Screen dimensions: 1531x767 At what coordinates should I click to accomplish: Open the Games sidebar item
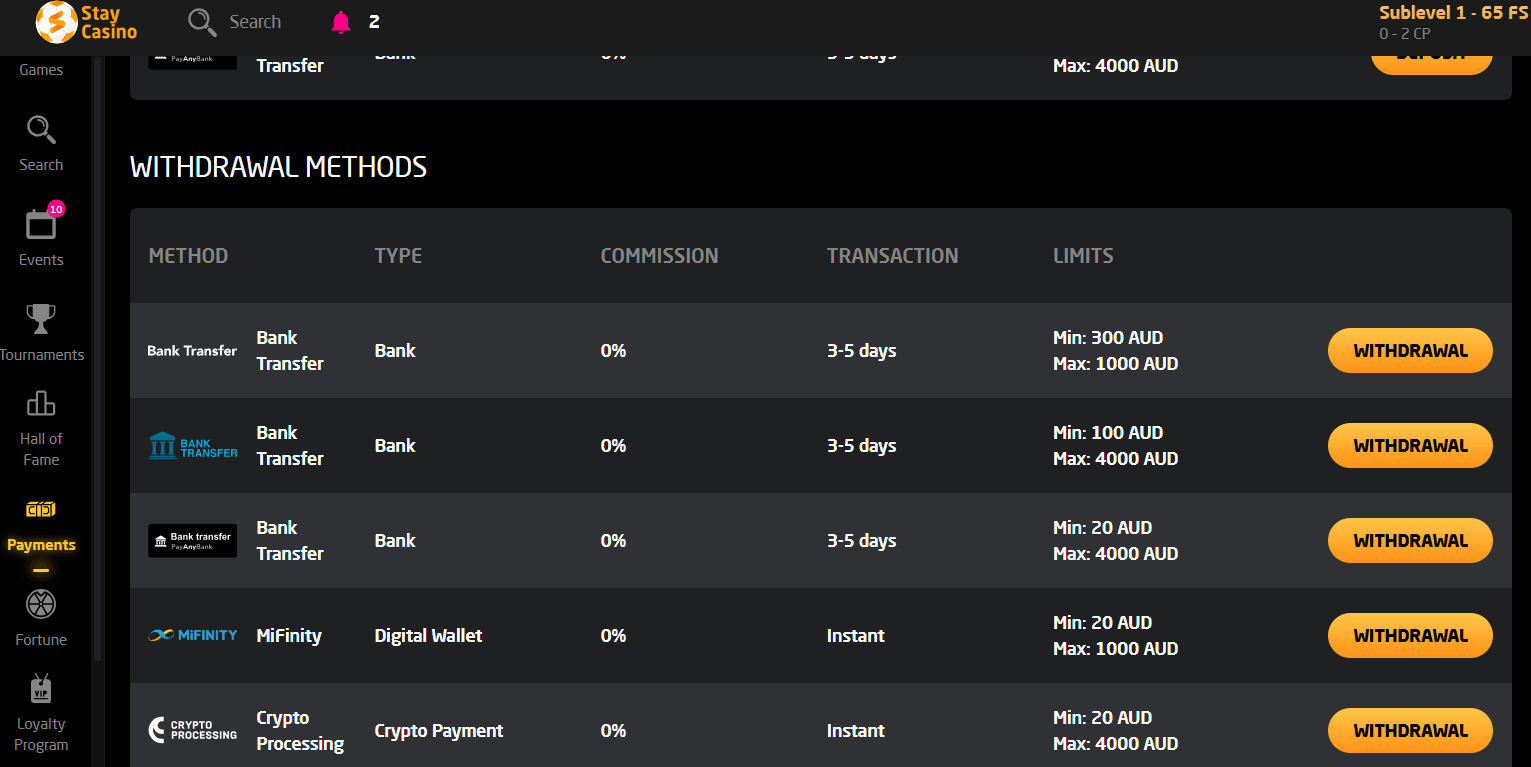click(x=41, y=70)
